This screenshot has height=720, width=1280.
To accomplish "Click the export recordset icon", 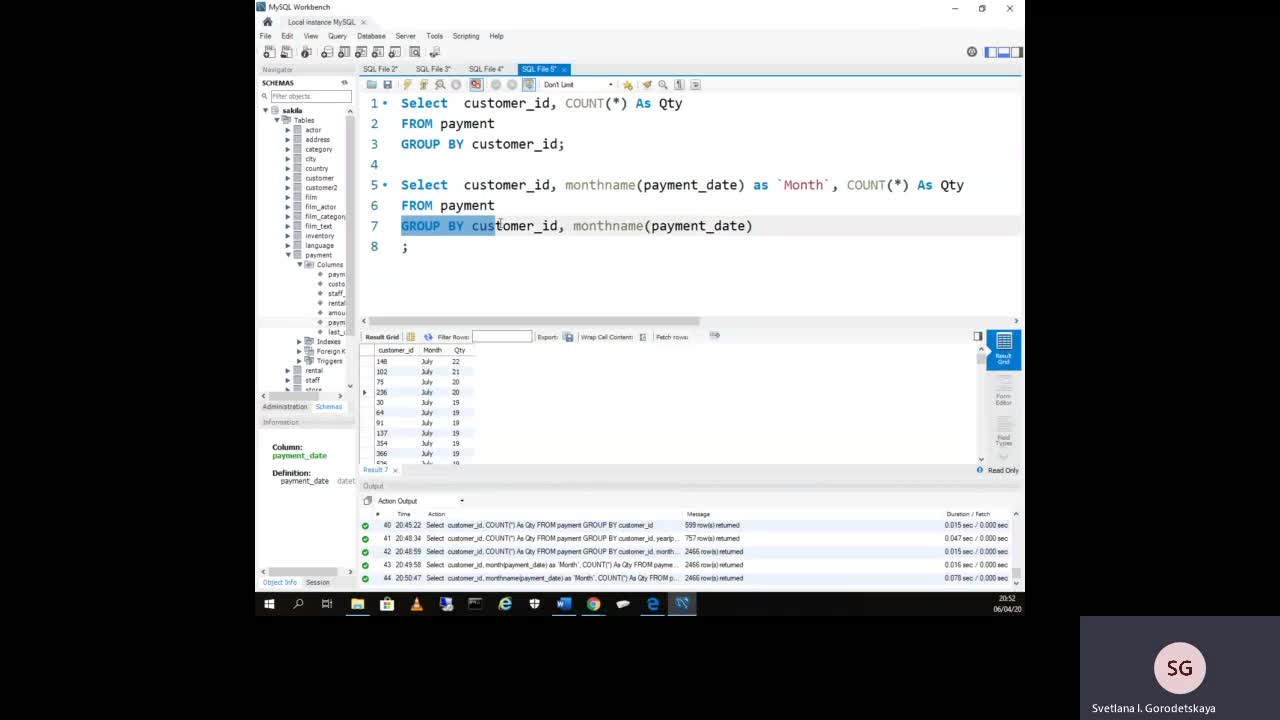I will 568,337.
